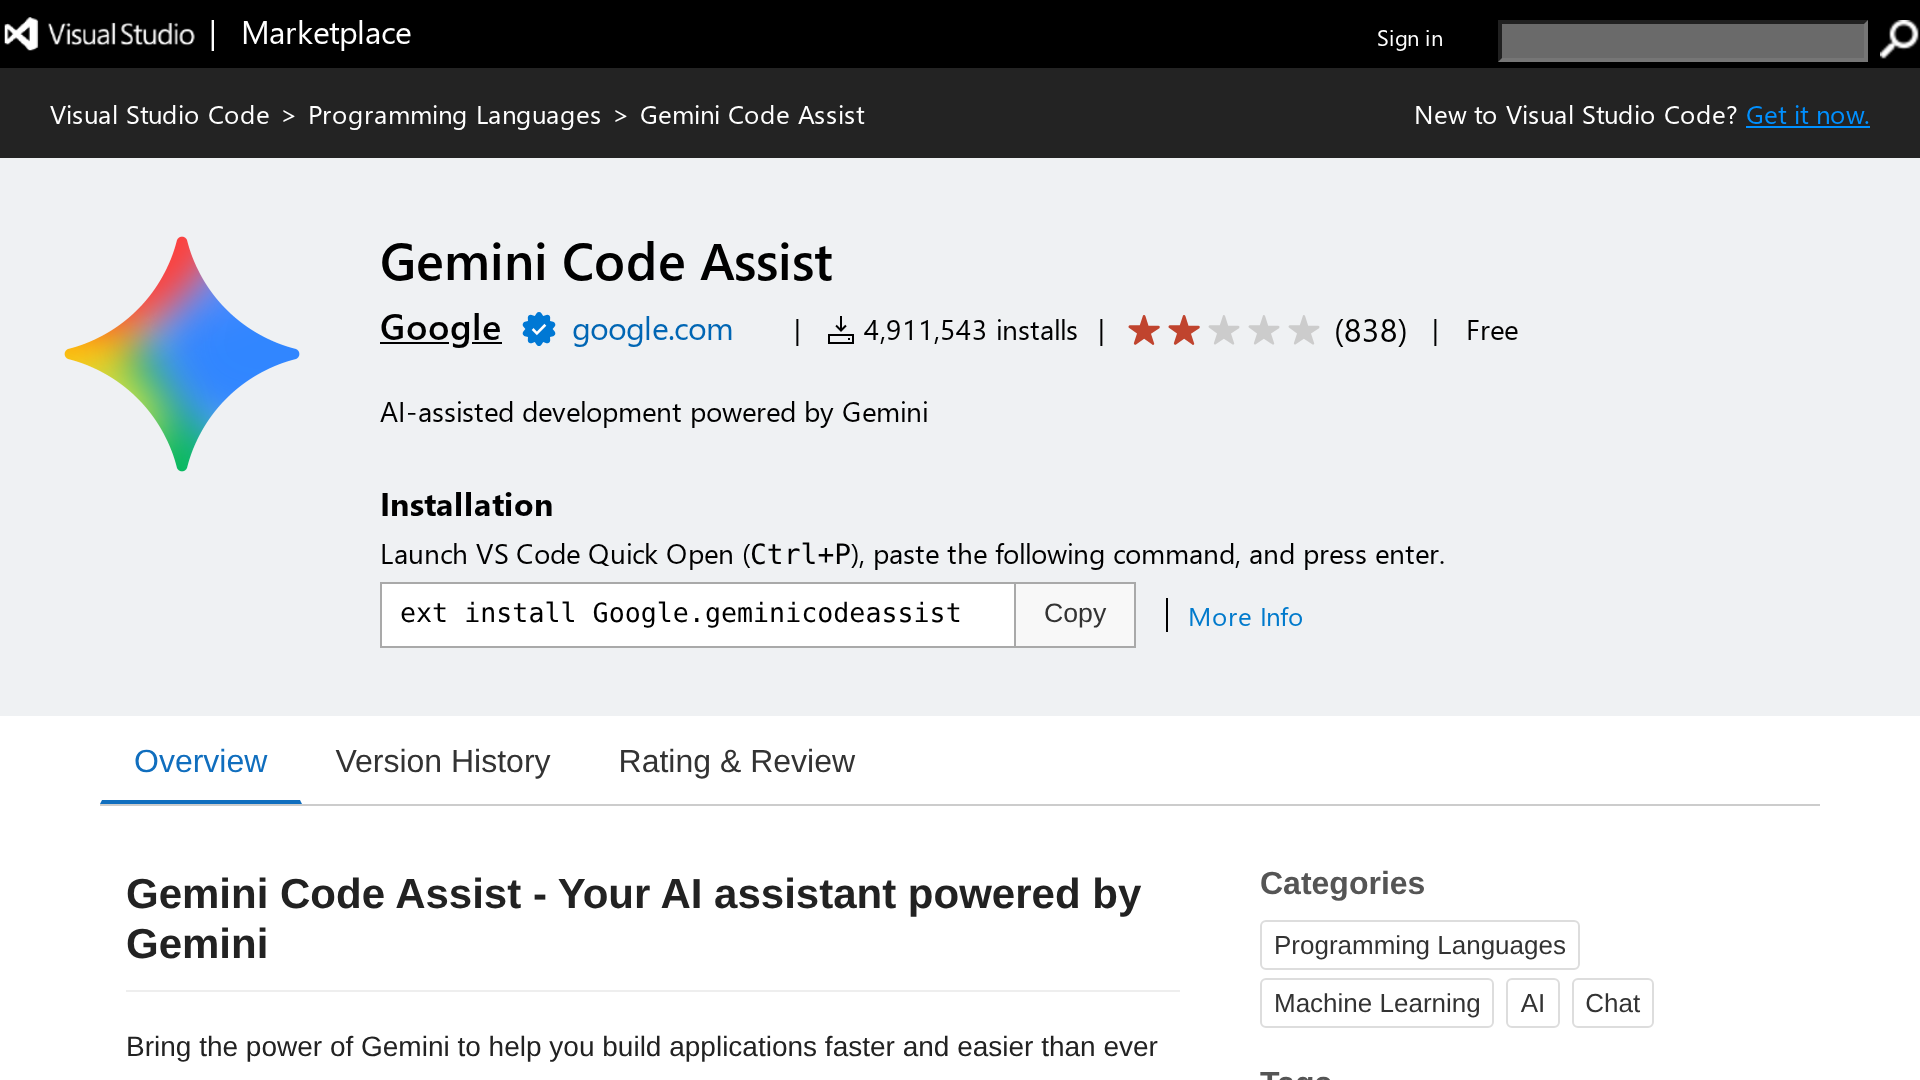Click the Gemini Code Assist title heading
Screen dimensions: 1920x1080
click(x=606, y=262)
